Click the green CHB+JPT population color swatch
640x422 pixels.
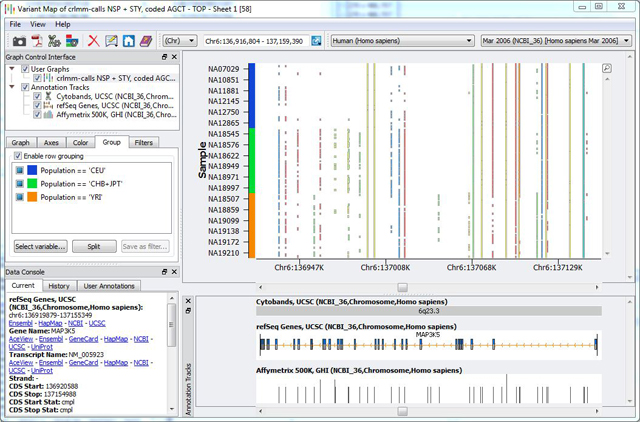coord(32,184)
